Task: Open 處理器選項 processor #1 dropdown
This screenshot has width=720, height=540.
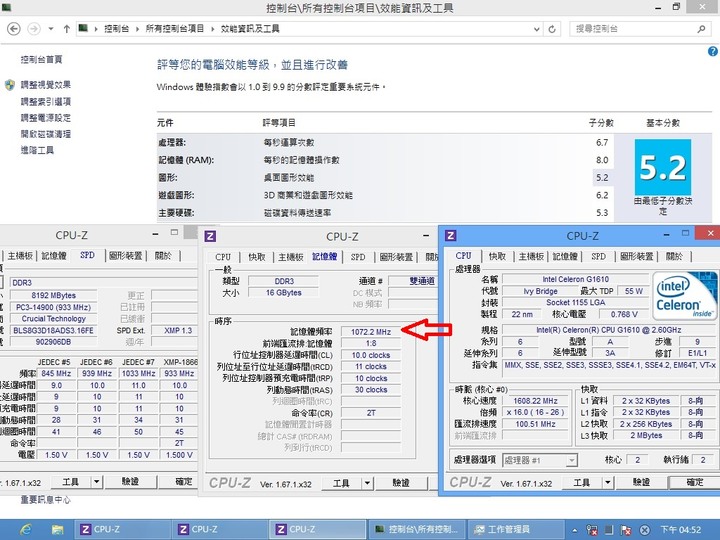Action: coord(540,460)
